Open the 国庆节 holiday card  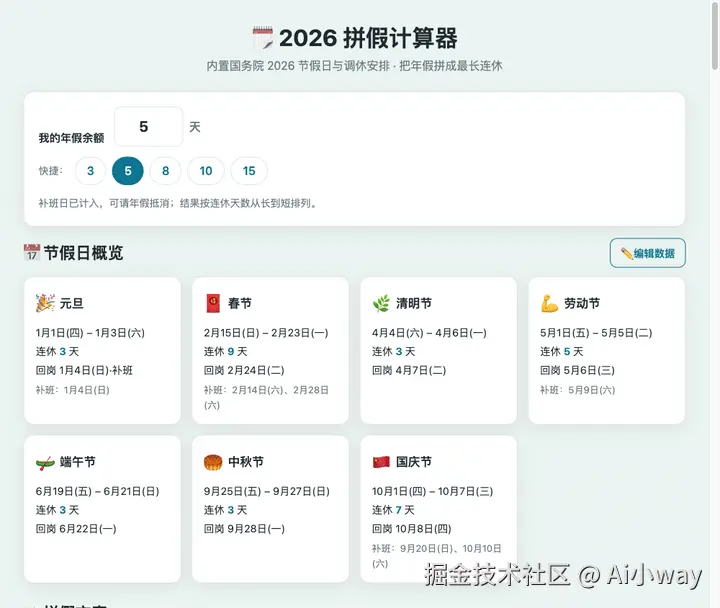[439, 509]
